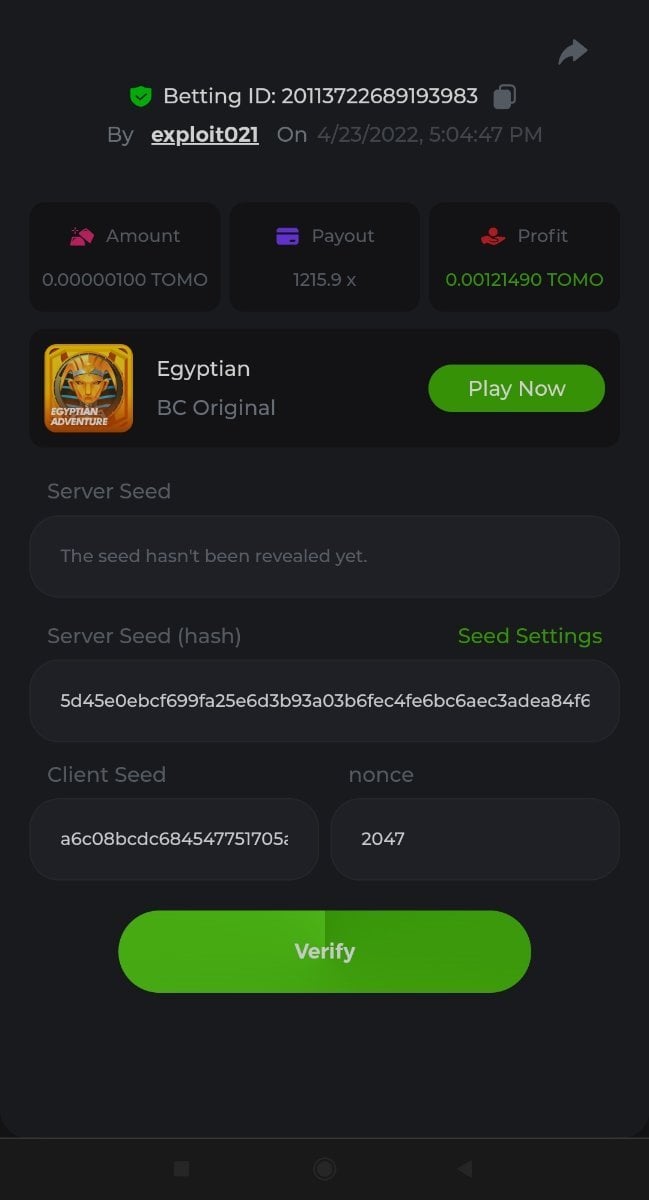This screenshot has width=649, height=1200.
Task: Select the Client Seed input field
Action: 174,839
